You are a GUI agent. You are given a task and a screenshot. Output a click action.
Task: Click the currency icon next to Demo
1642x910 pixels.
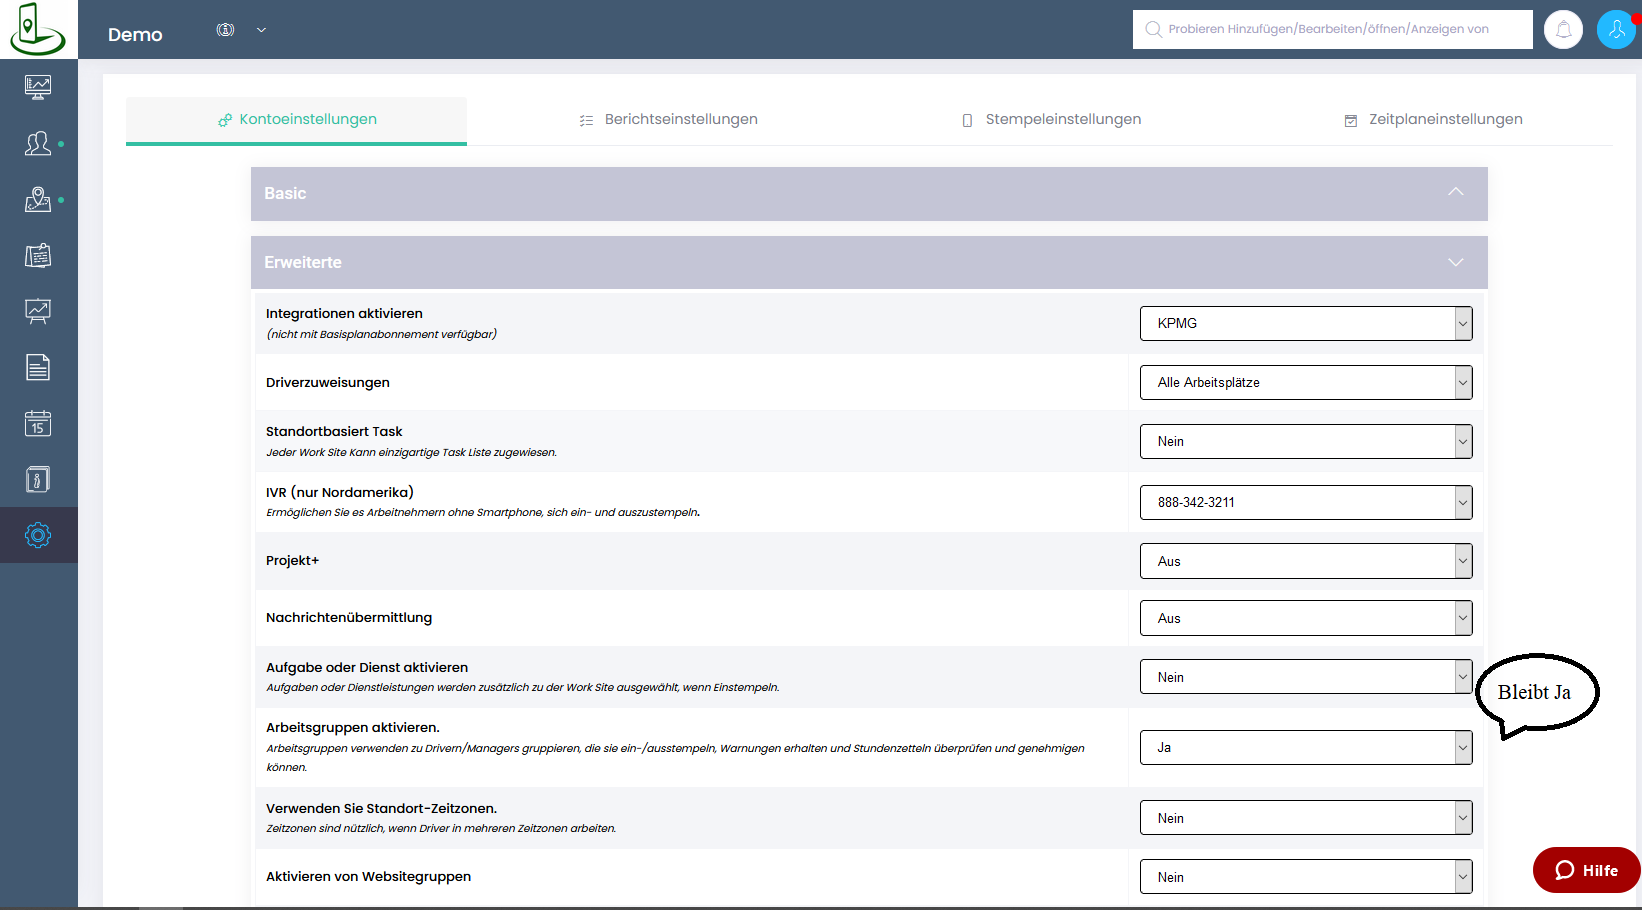tap(226, 30)
